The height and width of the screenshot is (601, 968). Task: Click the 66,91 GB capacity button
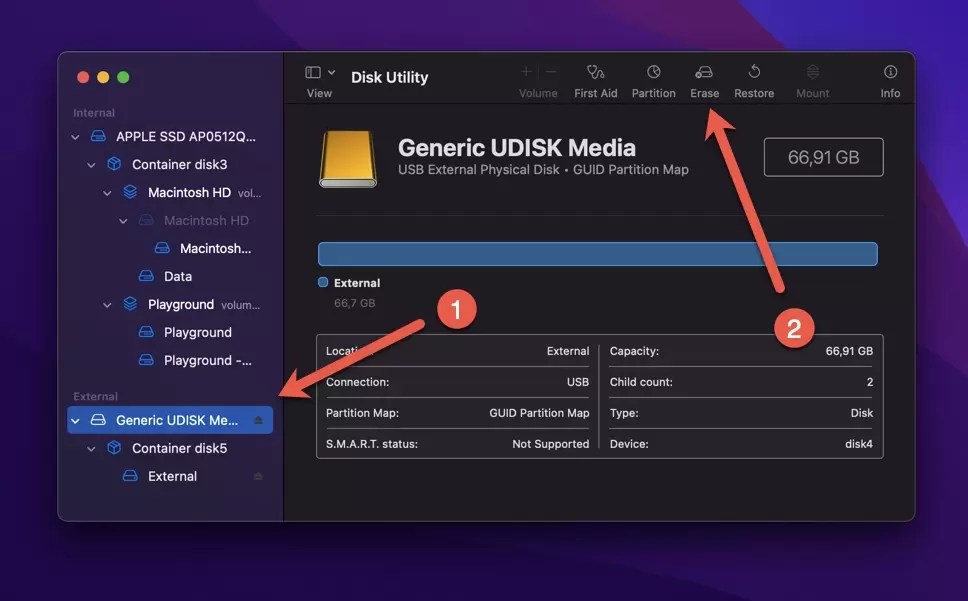pyautogui.click(x=823, y=157)
